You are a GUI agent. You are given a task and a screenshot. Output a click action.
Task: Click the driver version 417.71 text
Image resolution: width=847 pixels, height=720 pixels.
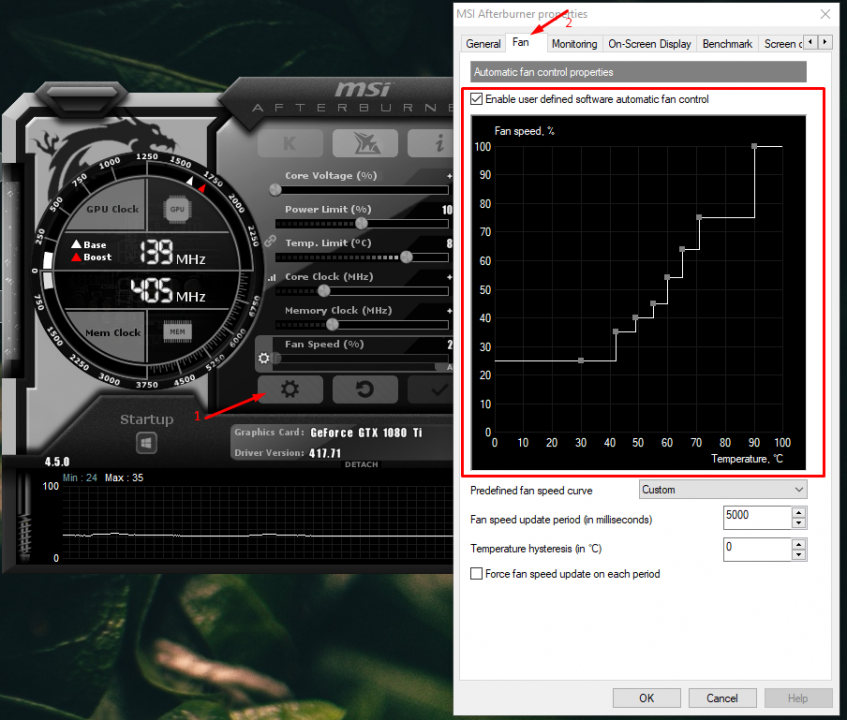click(x=325, y=453)
